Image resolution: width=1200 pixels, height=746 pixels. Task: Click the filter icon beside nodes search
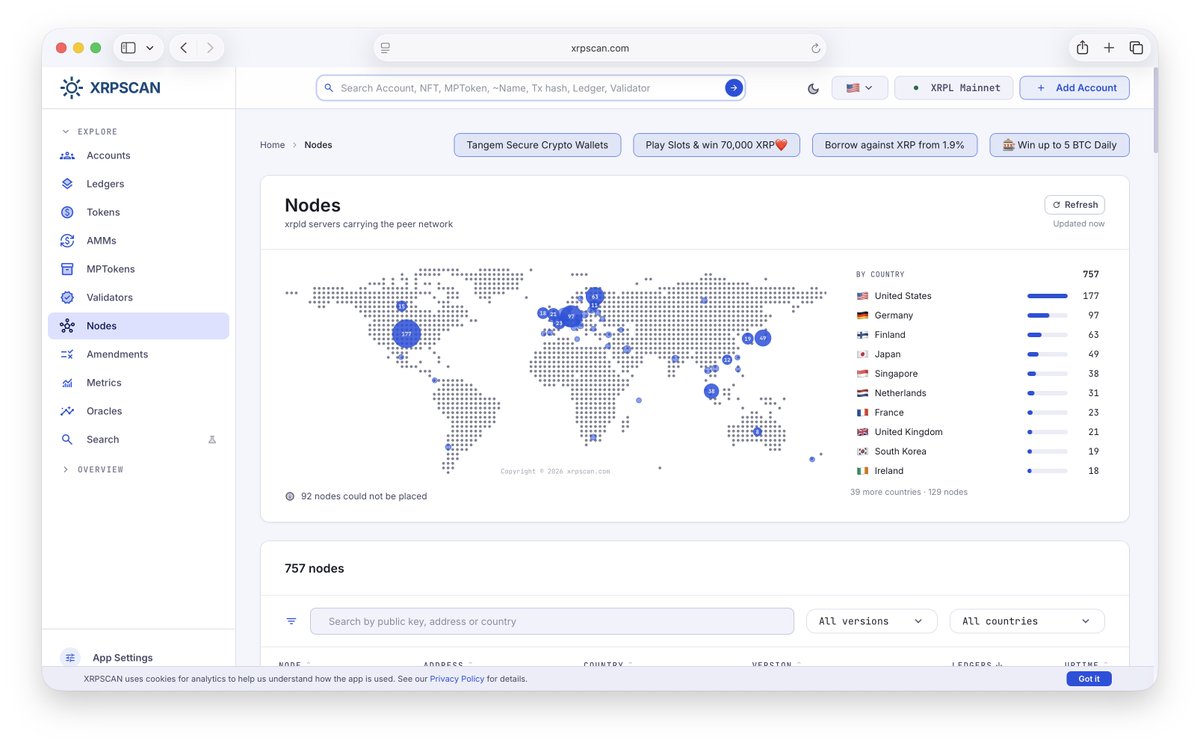click(x=291, y=621)
